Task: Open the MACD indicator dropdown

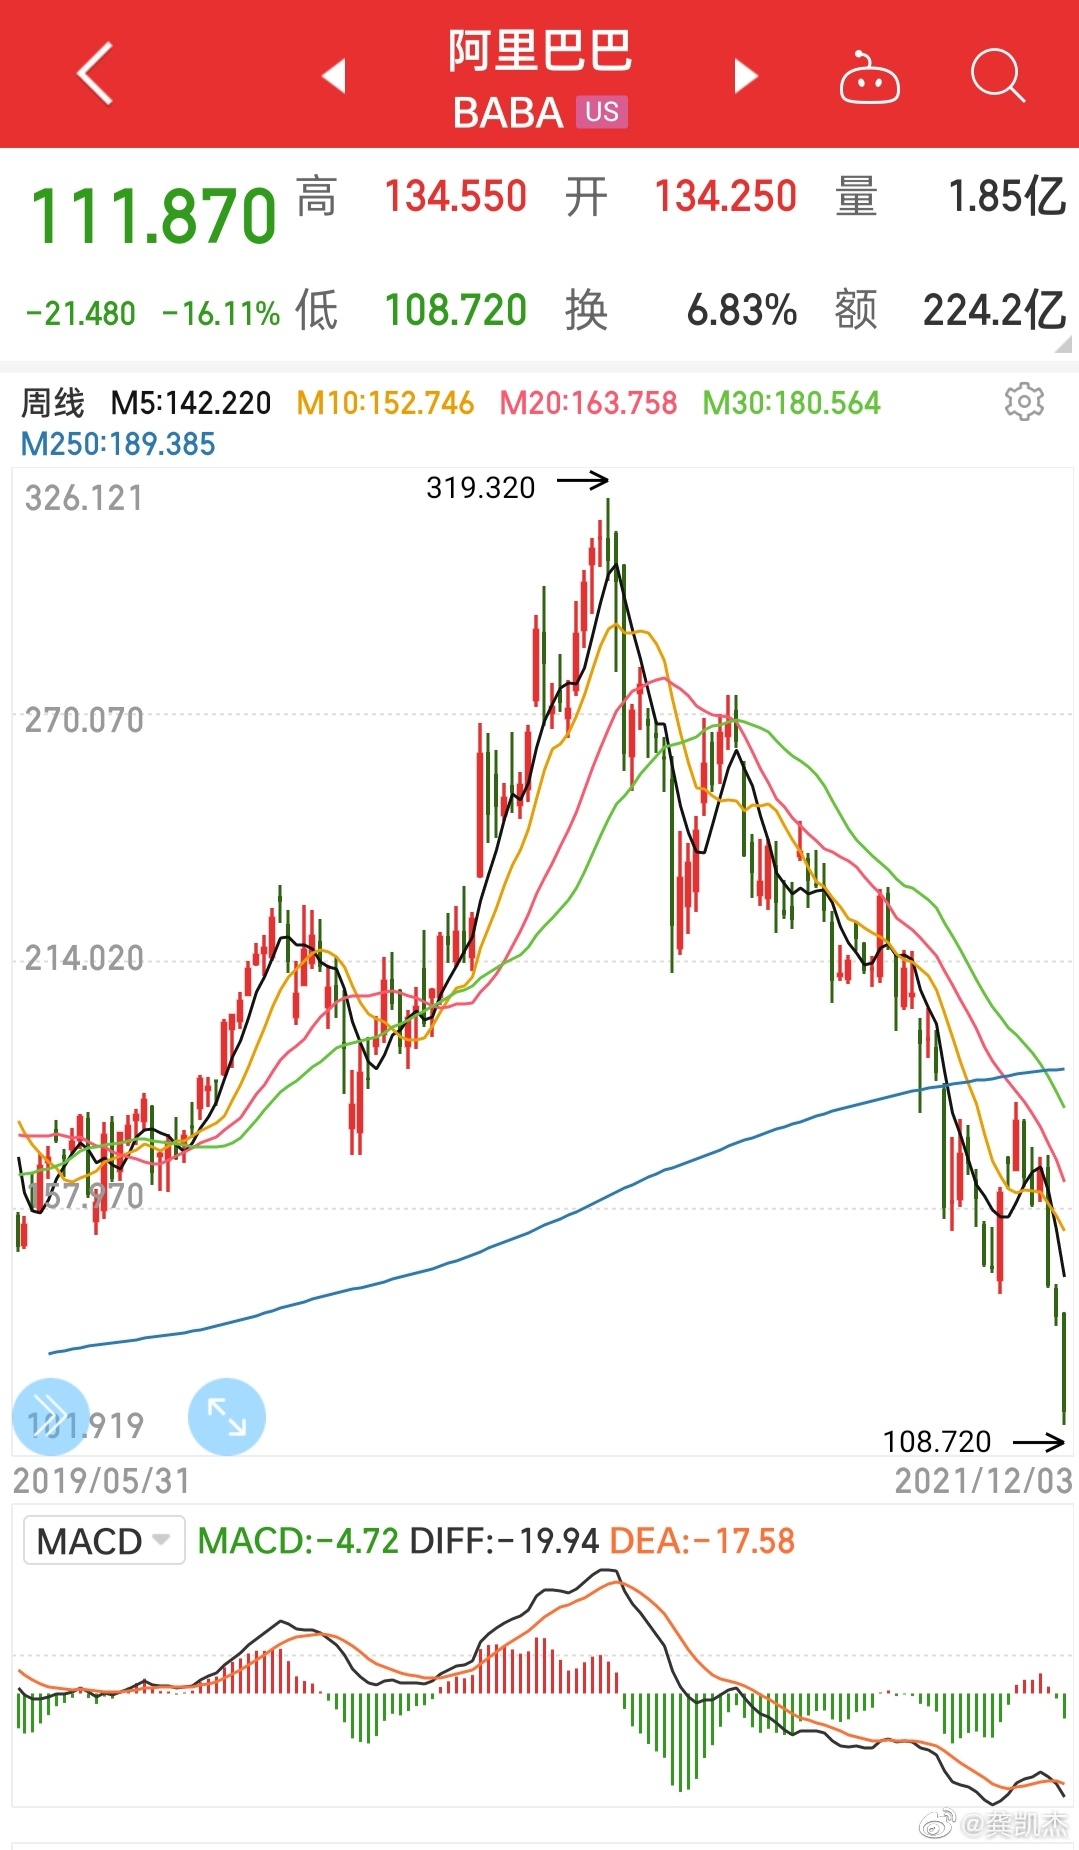Action: click(x=104, y=1540)
